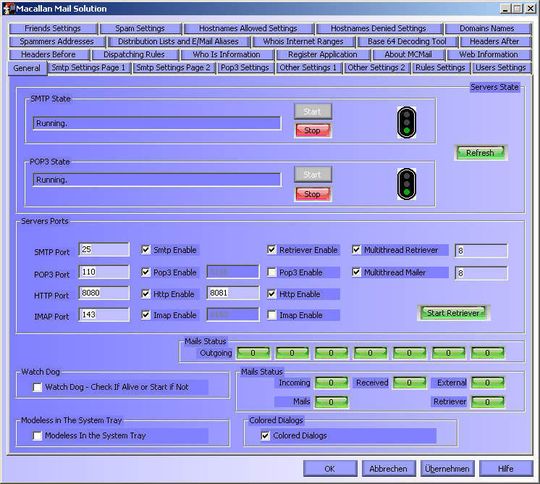Confirm with the OK button

(x=330, y=468)
